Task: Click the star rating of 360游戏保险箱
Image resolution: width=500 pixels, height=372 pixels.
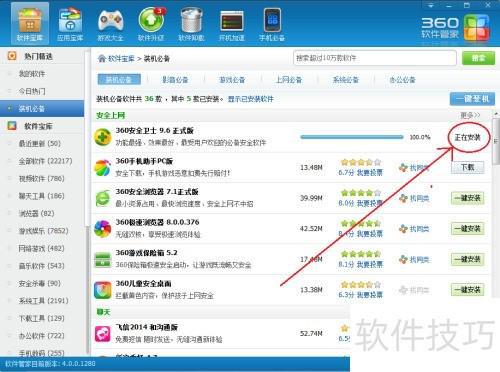Action: pos(361,254)
